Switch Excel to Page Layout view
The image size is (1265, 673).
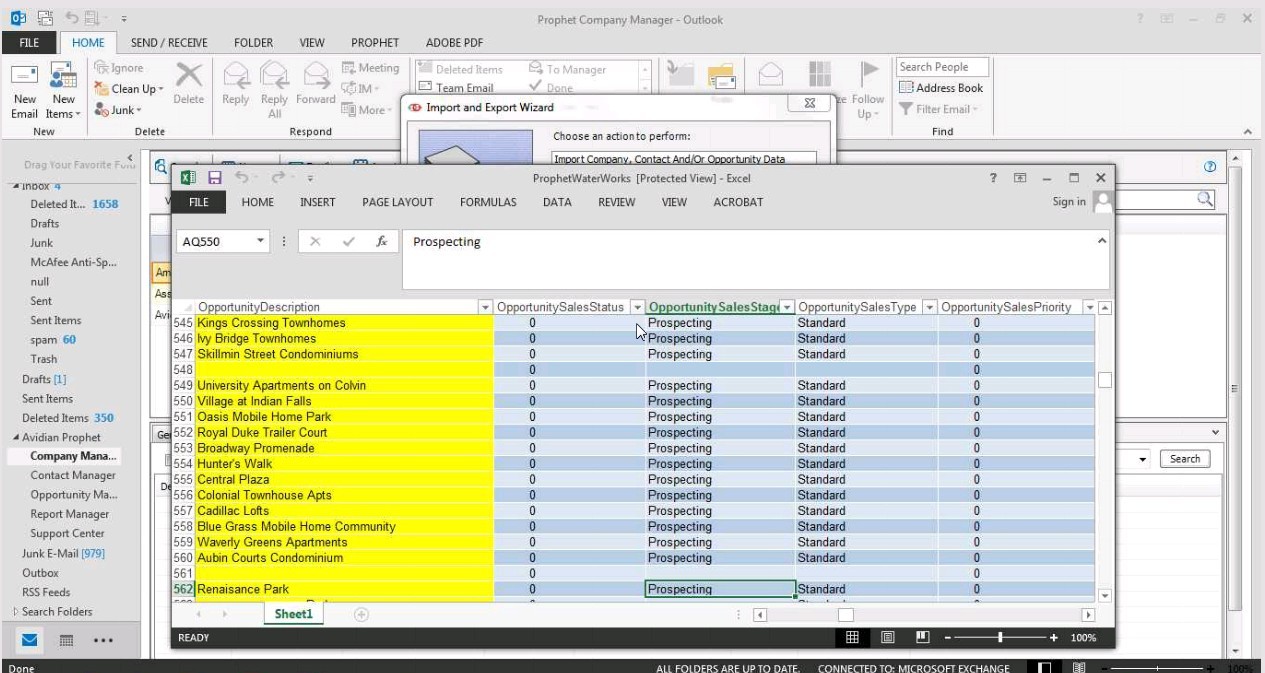click(x=887, y=637)
